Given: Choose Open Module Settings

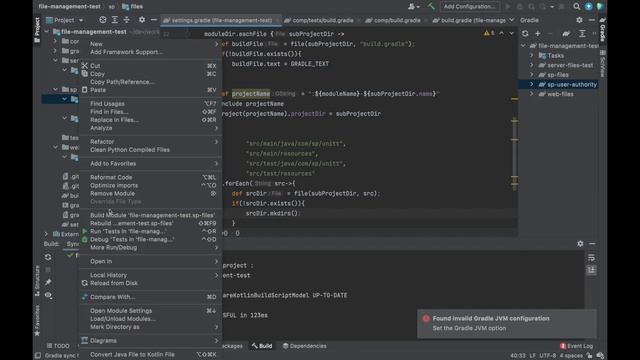Looking at the screenshot, I should [150, 311].
